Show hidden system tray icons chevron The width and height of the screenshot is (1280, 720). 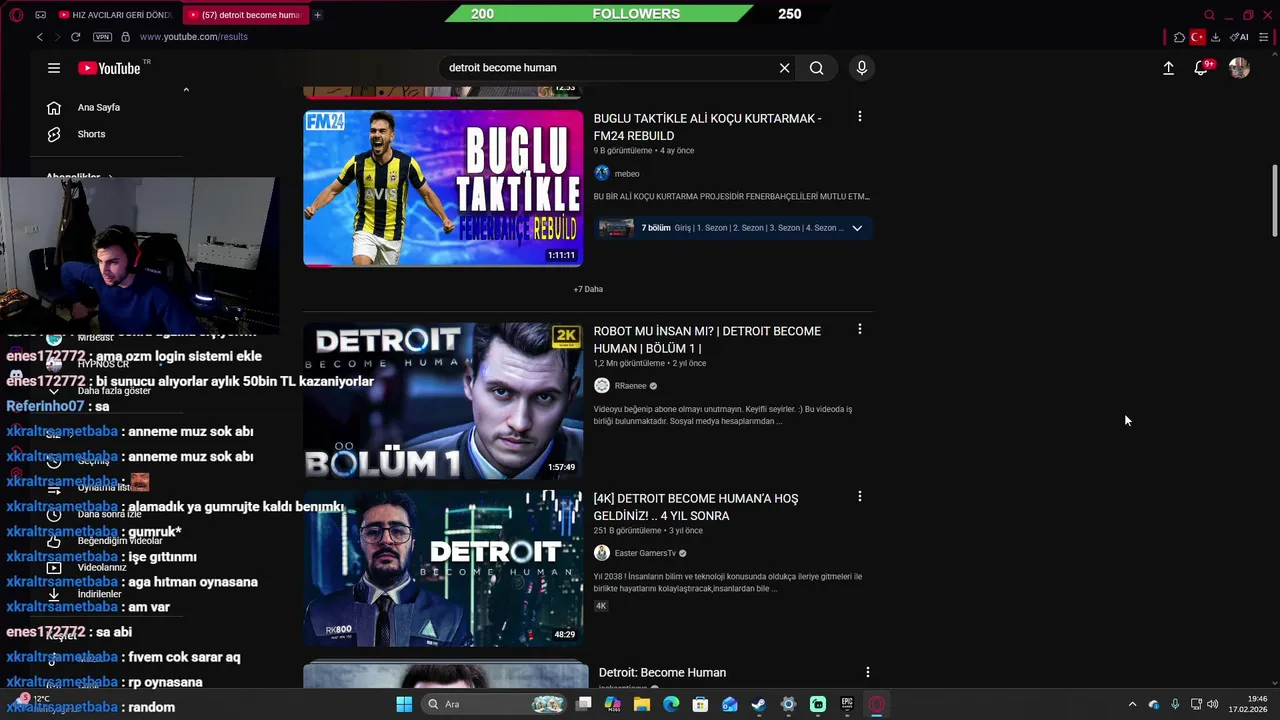click(1132, 704)
